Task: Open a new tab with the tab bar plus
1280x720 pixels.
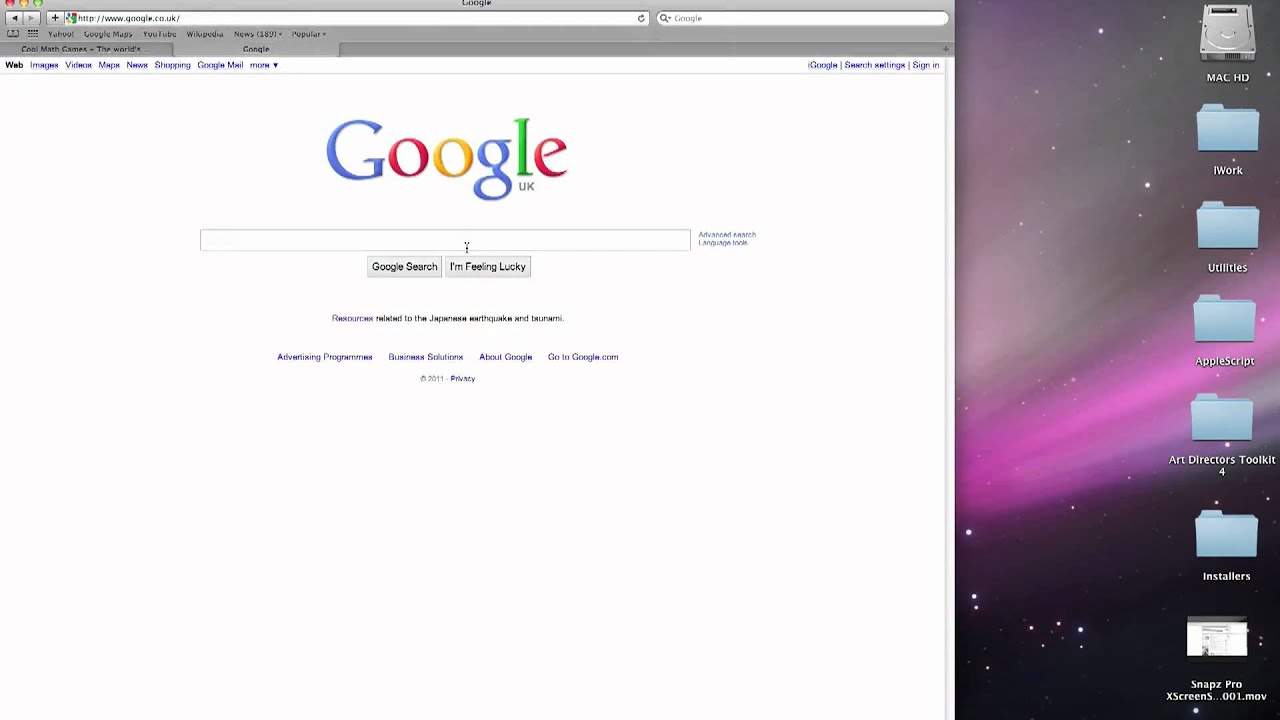Action: coord(945,49)
